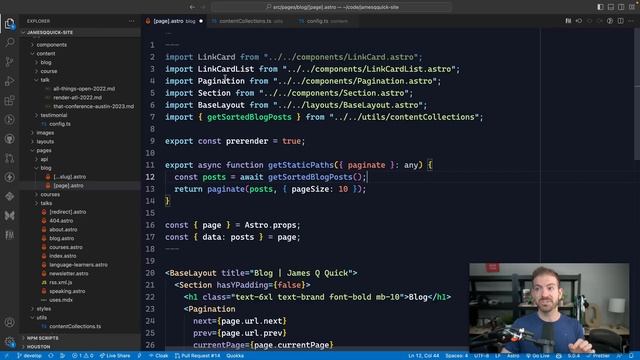Click the open changes icon in editor toolbar
This screenshot has width=640, height=360.
pos(579,21)
